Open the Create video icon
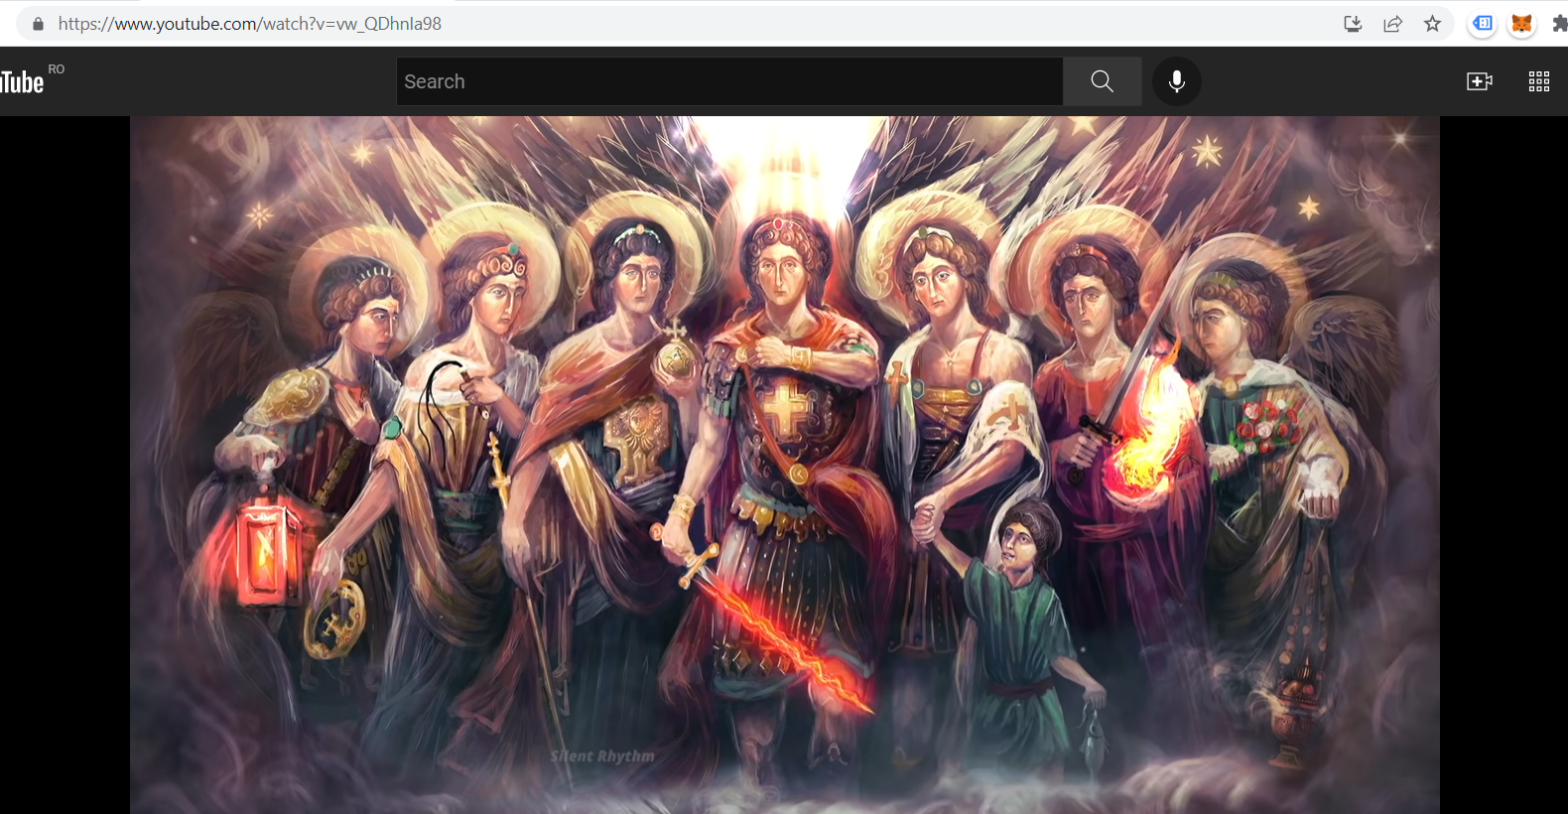This screenshot has width=1568, height=814. point(1479,82)
